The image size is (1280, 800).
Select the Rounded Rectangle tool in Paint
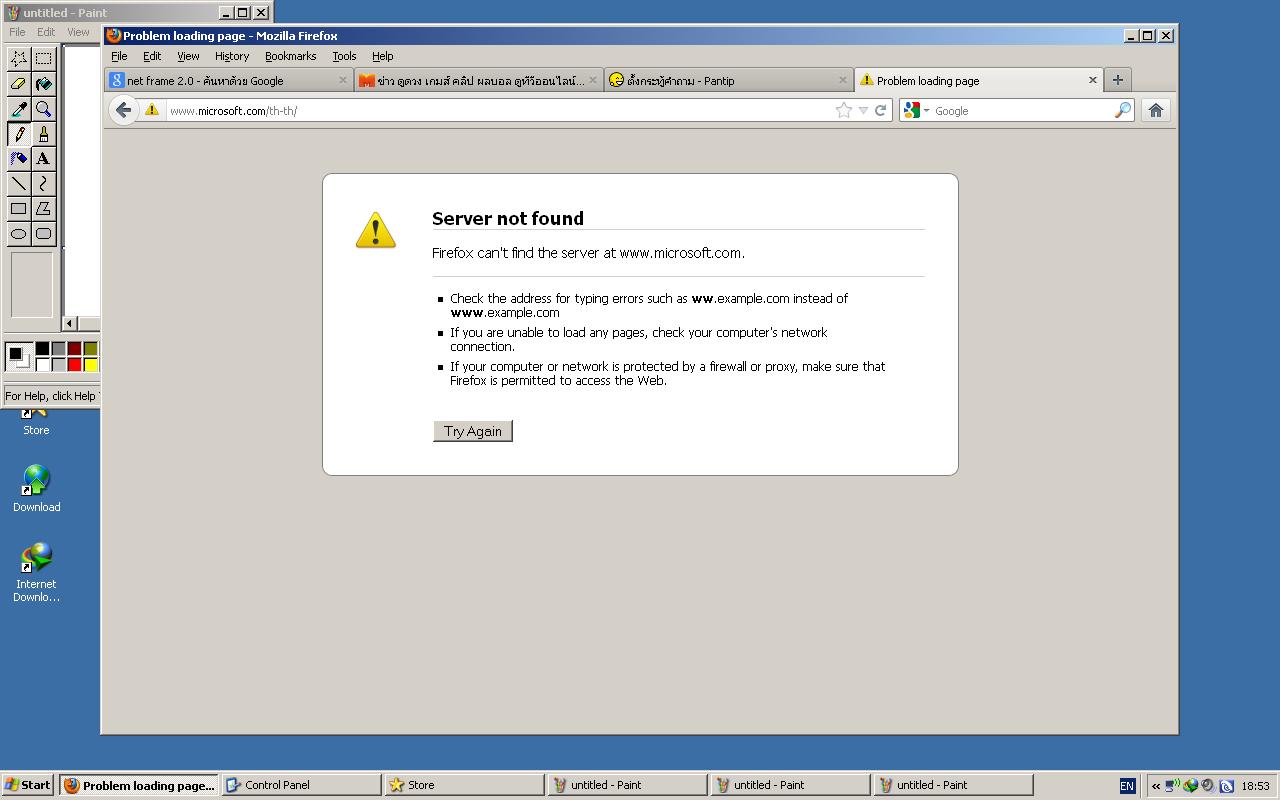(x=43, y=234)
